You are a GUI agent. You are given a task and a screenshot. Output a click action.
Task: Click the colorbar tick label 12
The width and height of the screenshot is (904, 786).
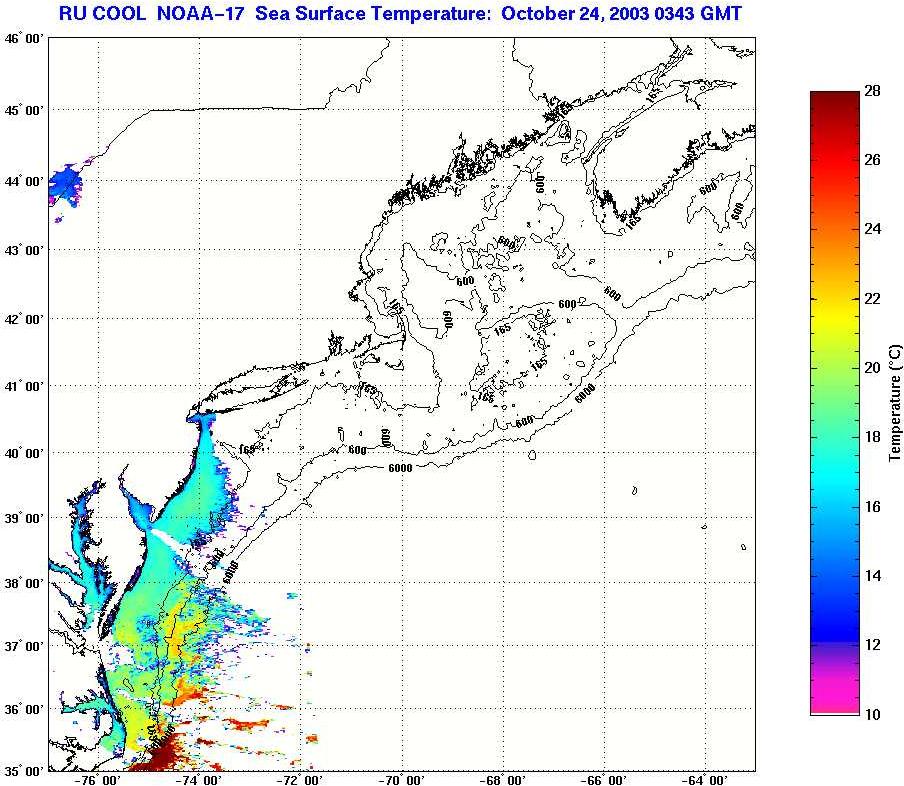872,645
